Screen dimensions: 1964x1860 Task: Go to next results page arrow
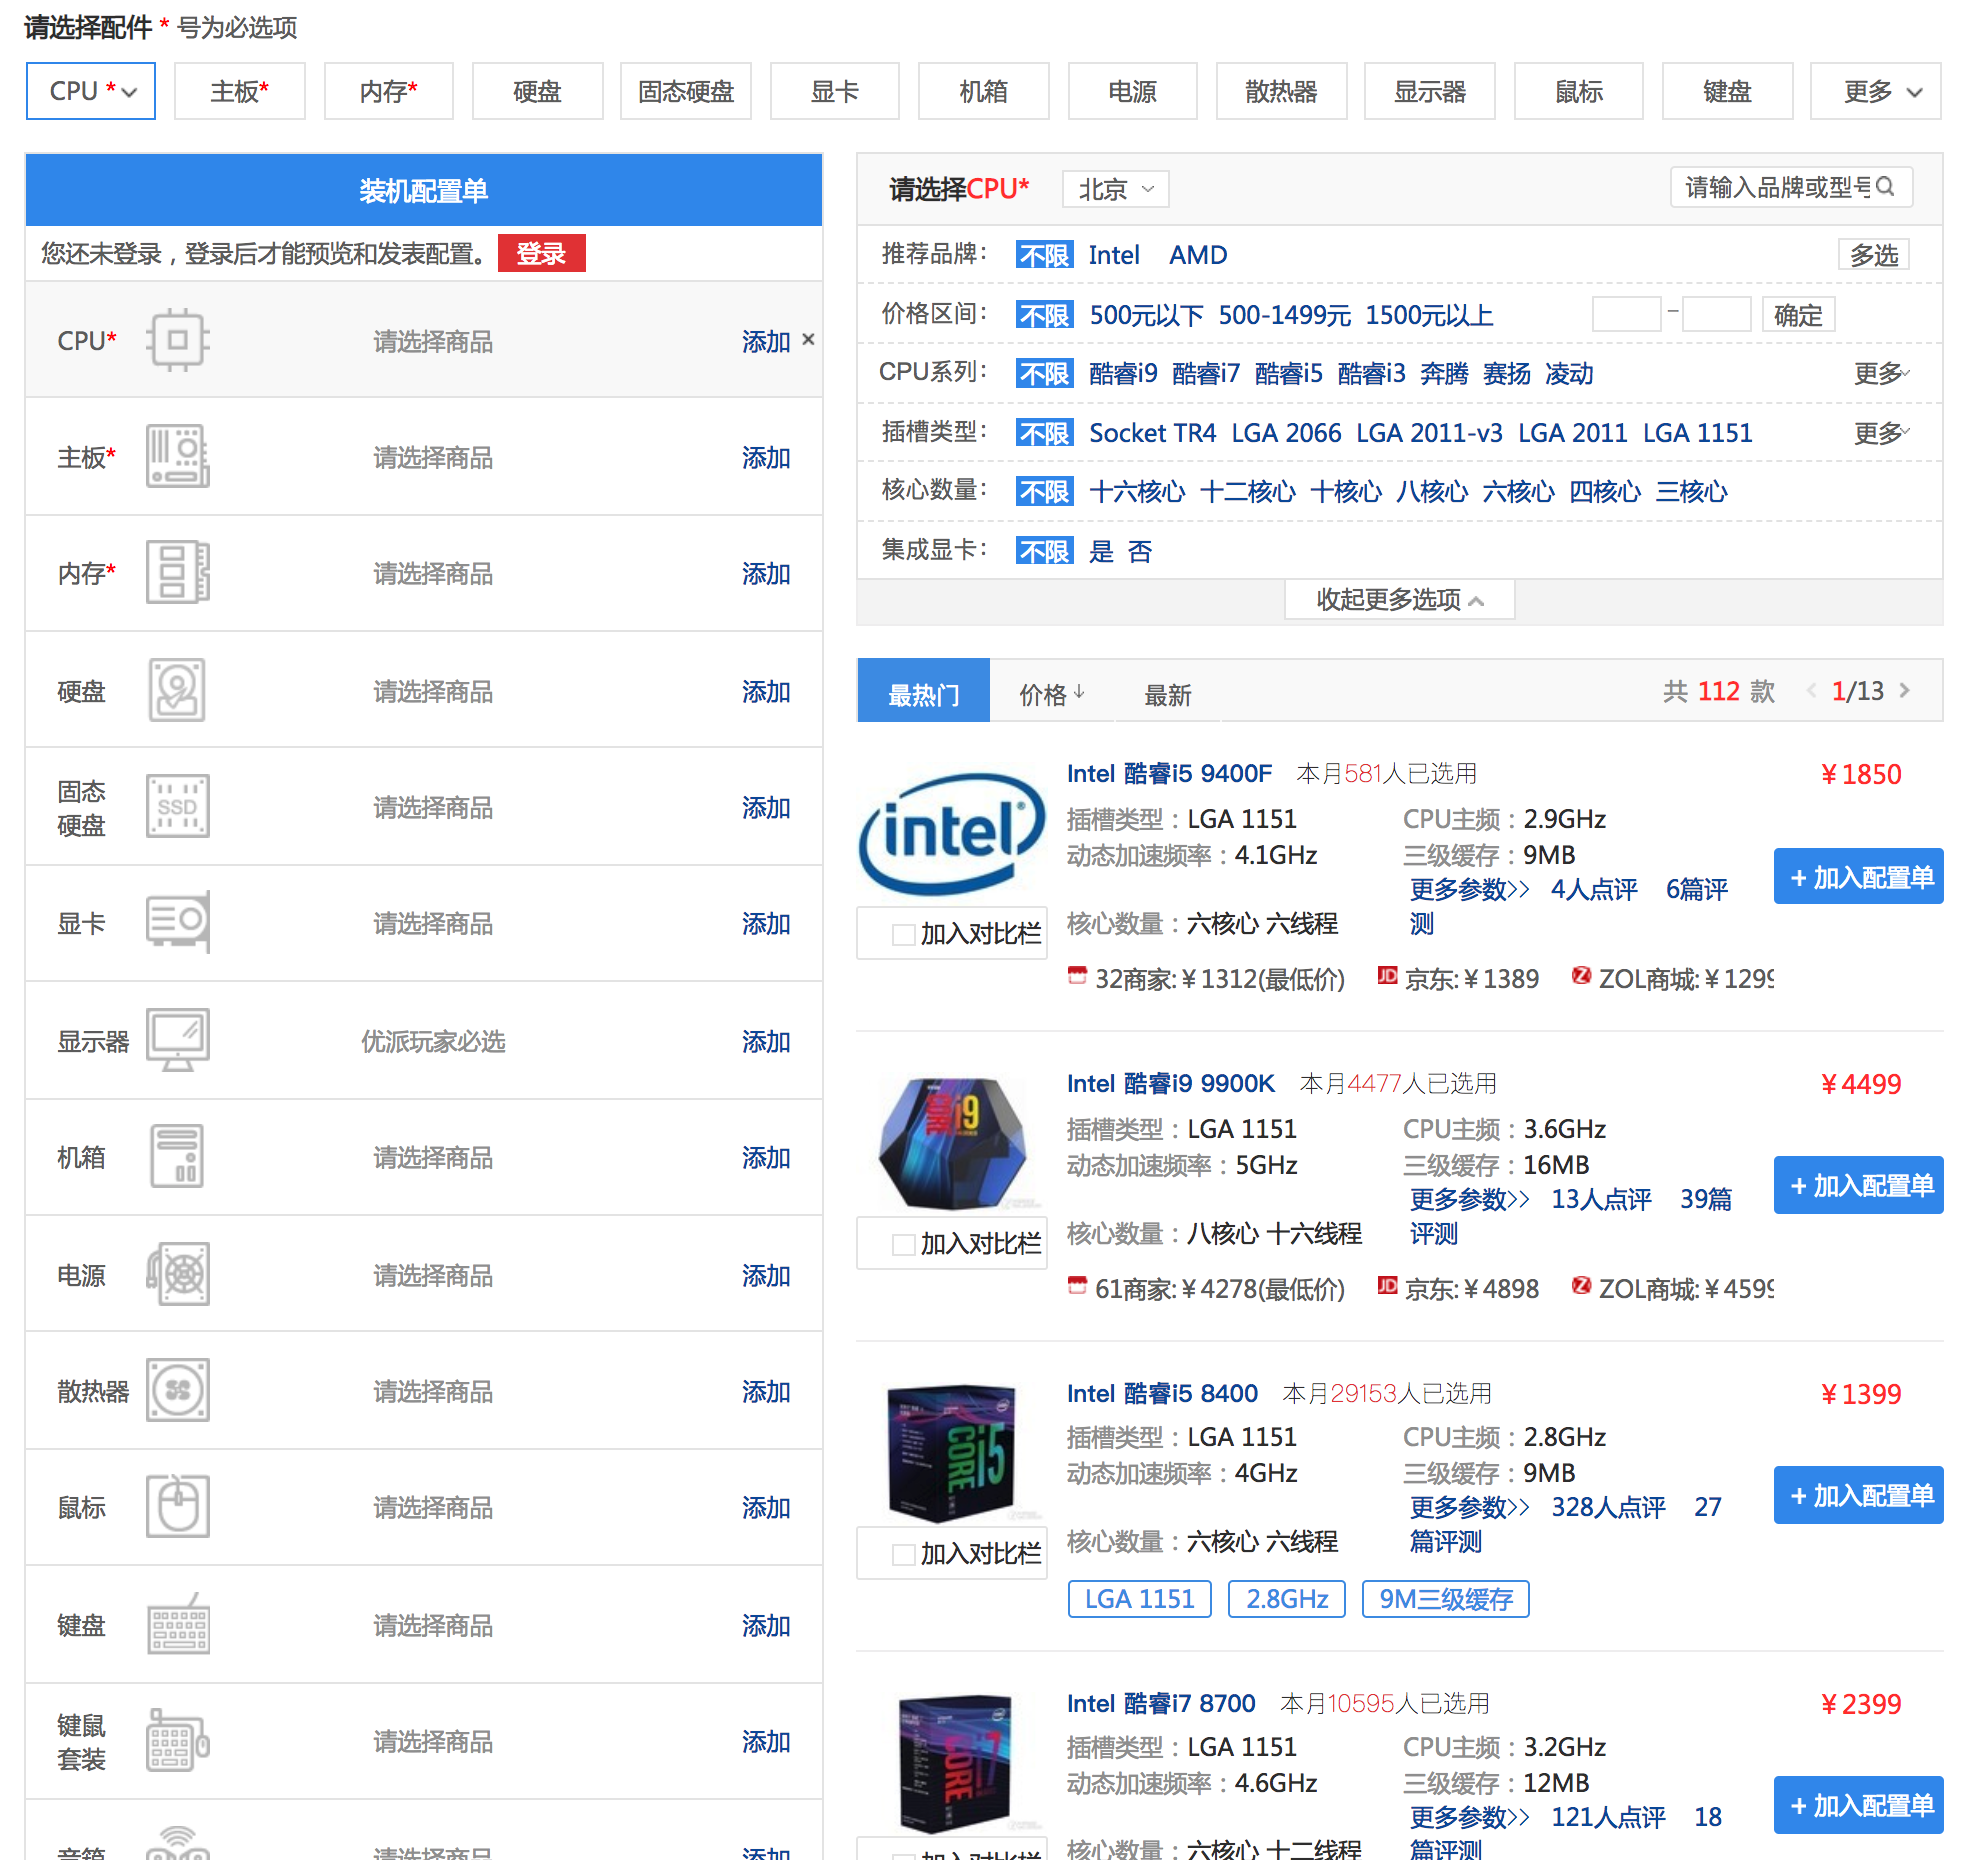1905,691
